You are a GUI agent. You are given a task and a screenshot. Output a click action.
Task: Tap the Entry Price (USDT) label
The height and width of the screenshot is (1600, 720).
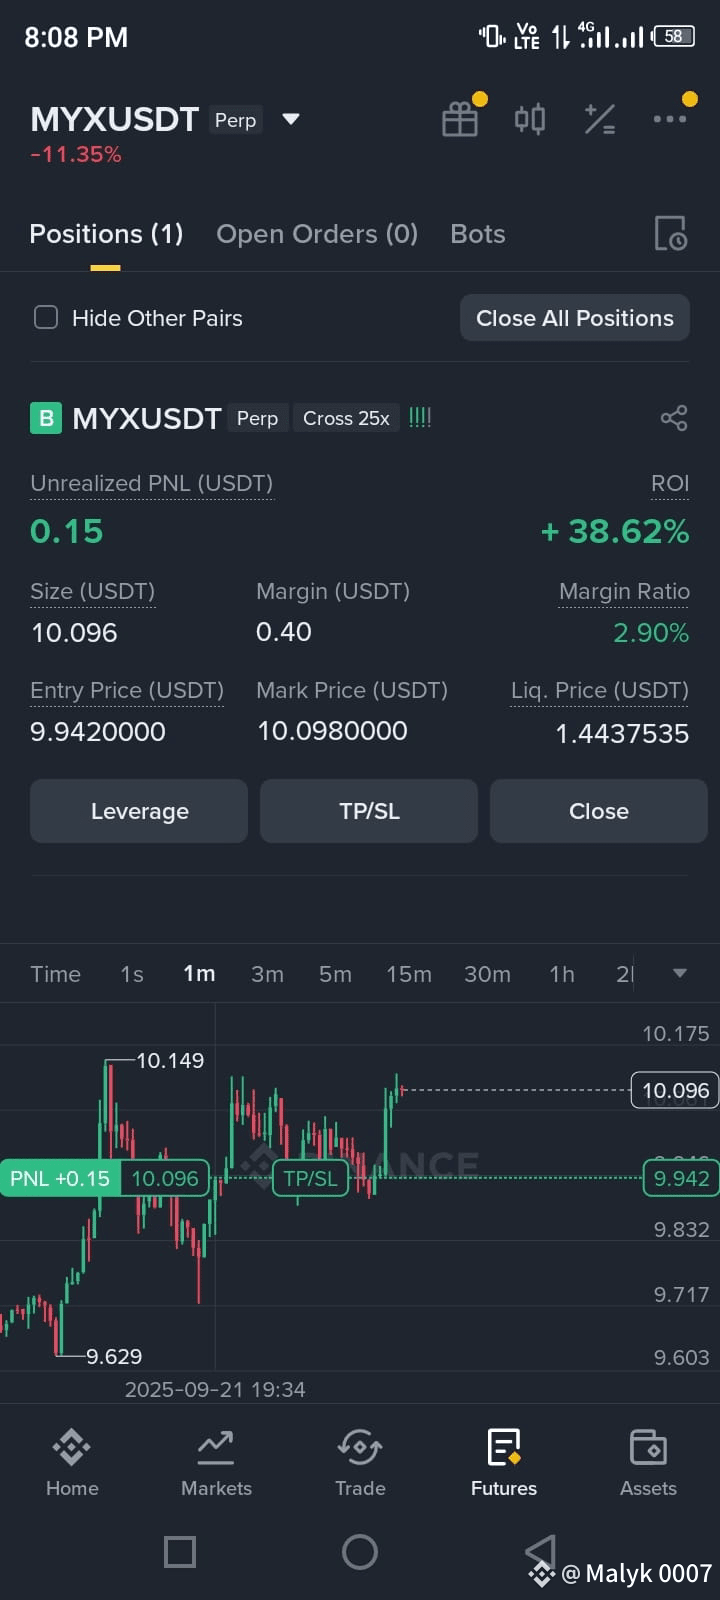click(x=127, y=690)
